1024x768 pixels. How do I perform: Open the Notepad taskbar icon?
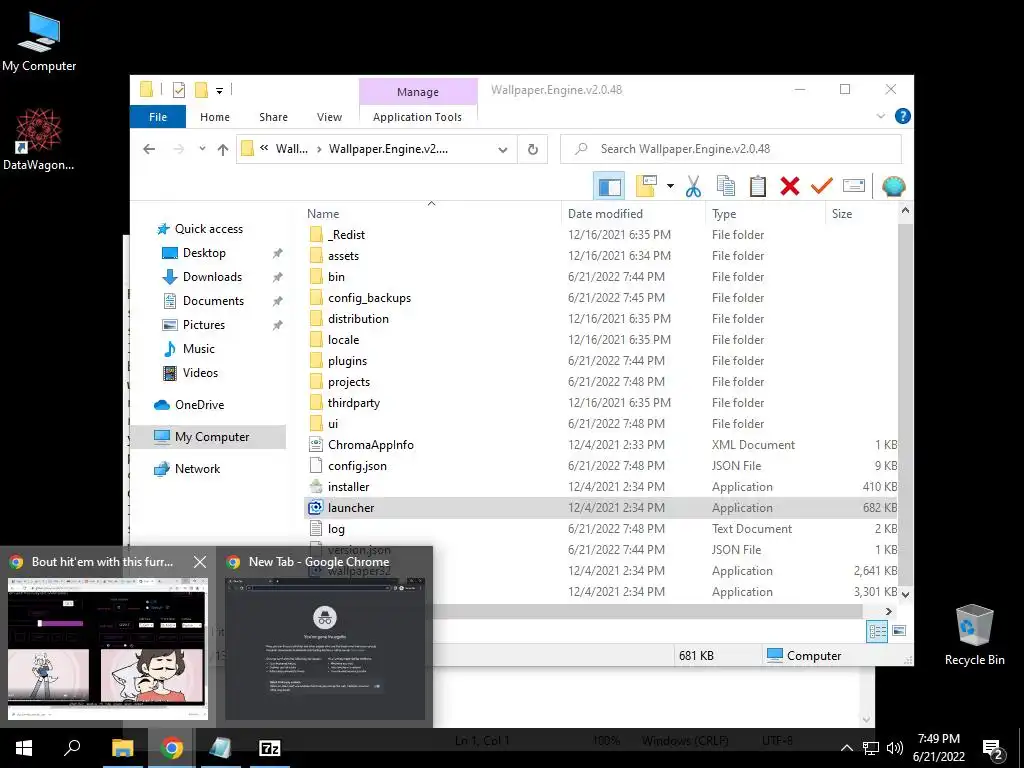coord(220,748)
